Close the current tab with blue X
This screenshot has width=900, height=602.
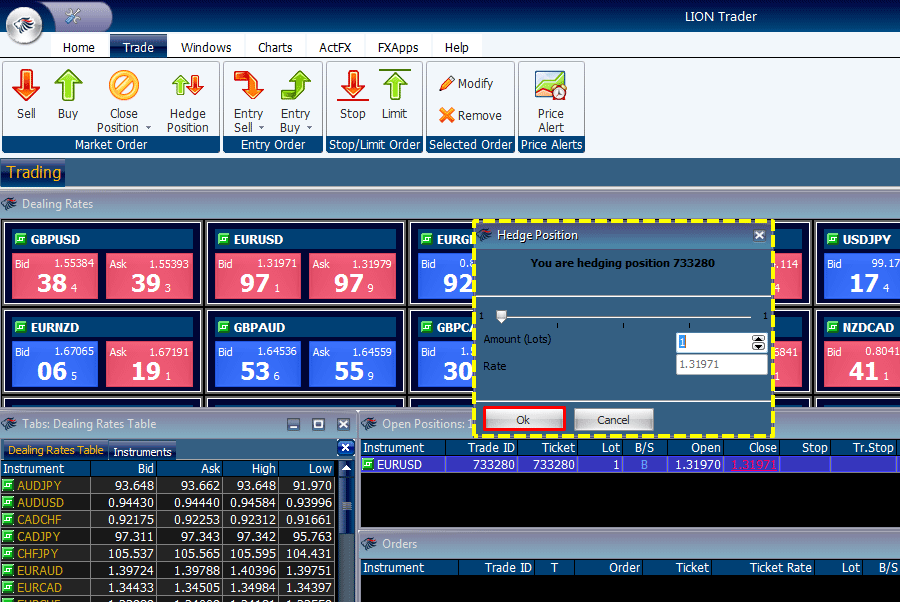coord(345,448)
